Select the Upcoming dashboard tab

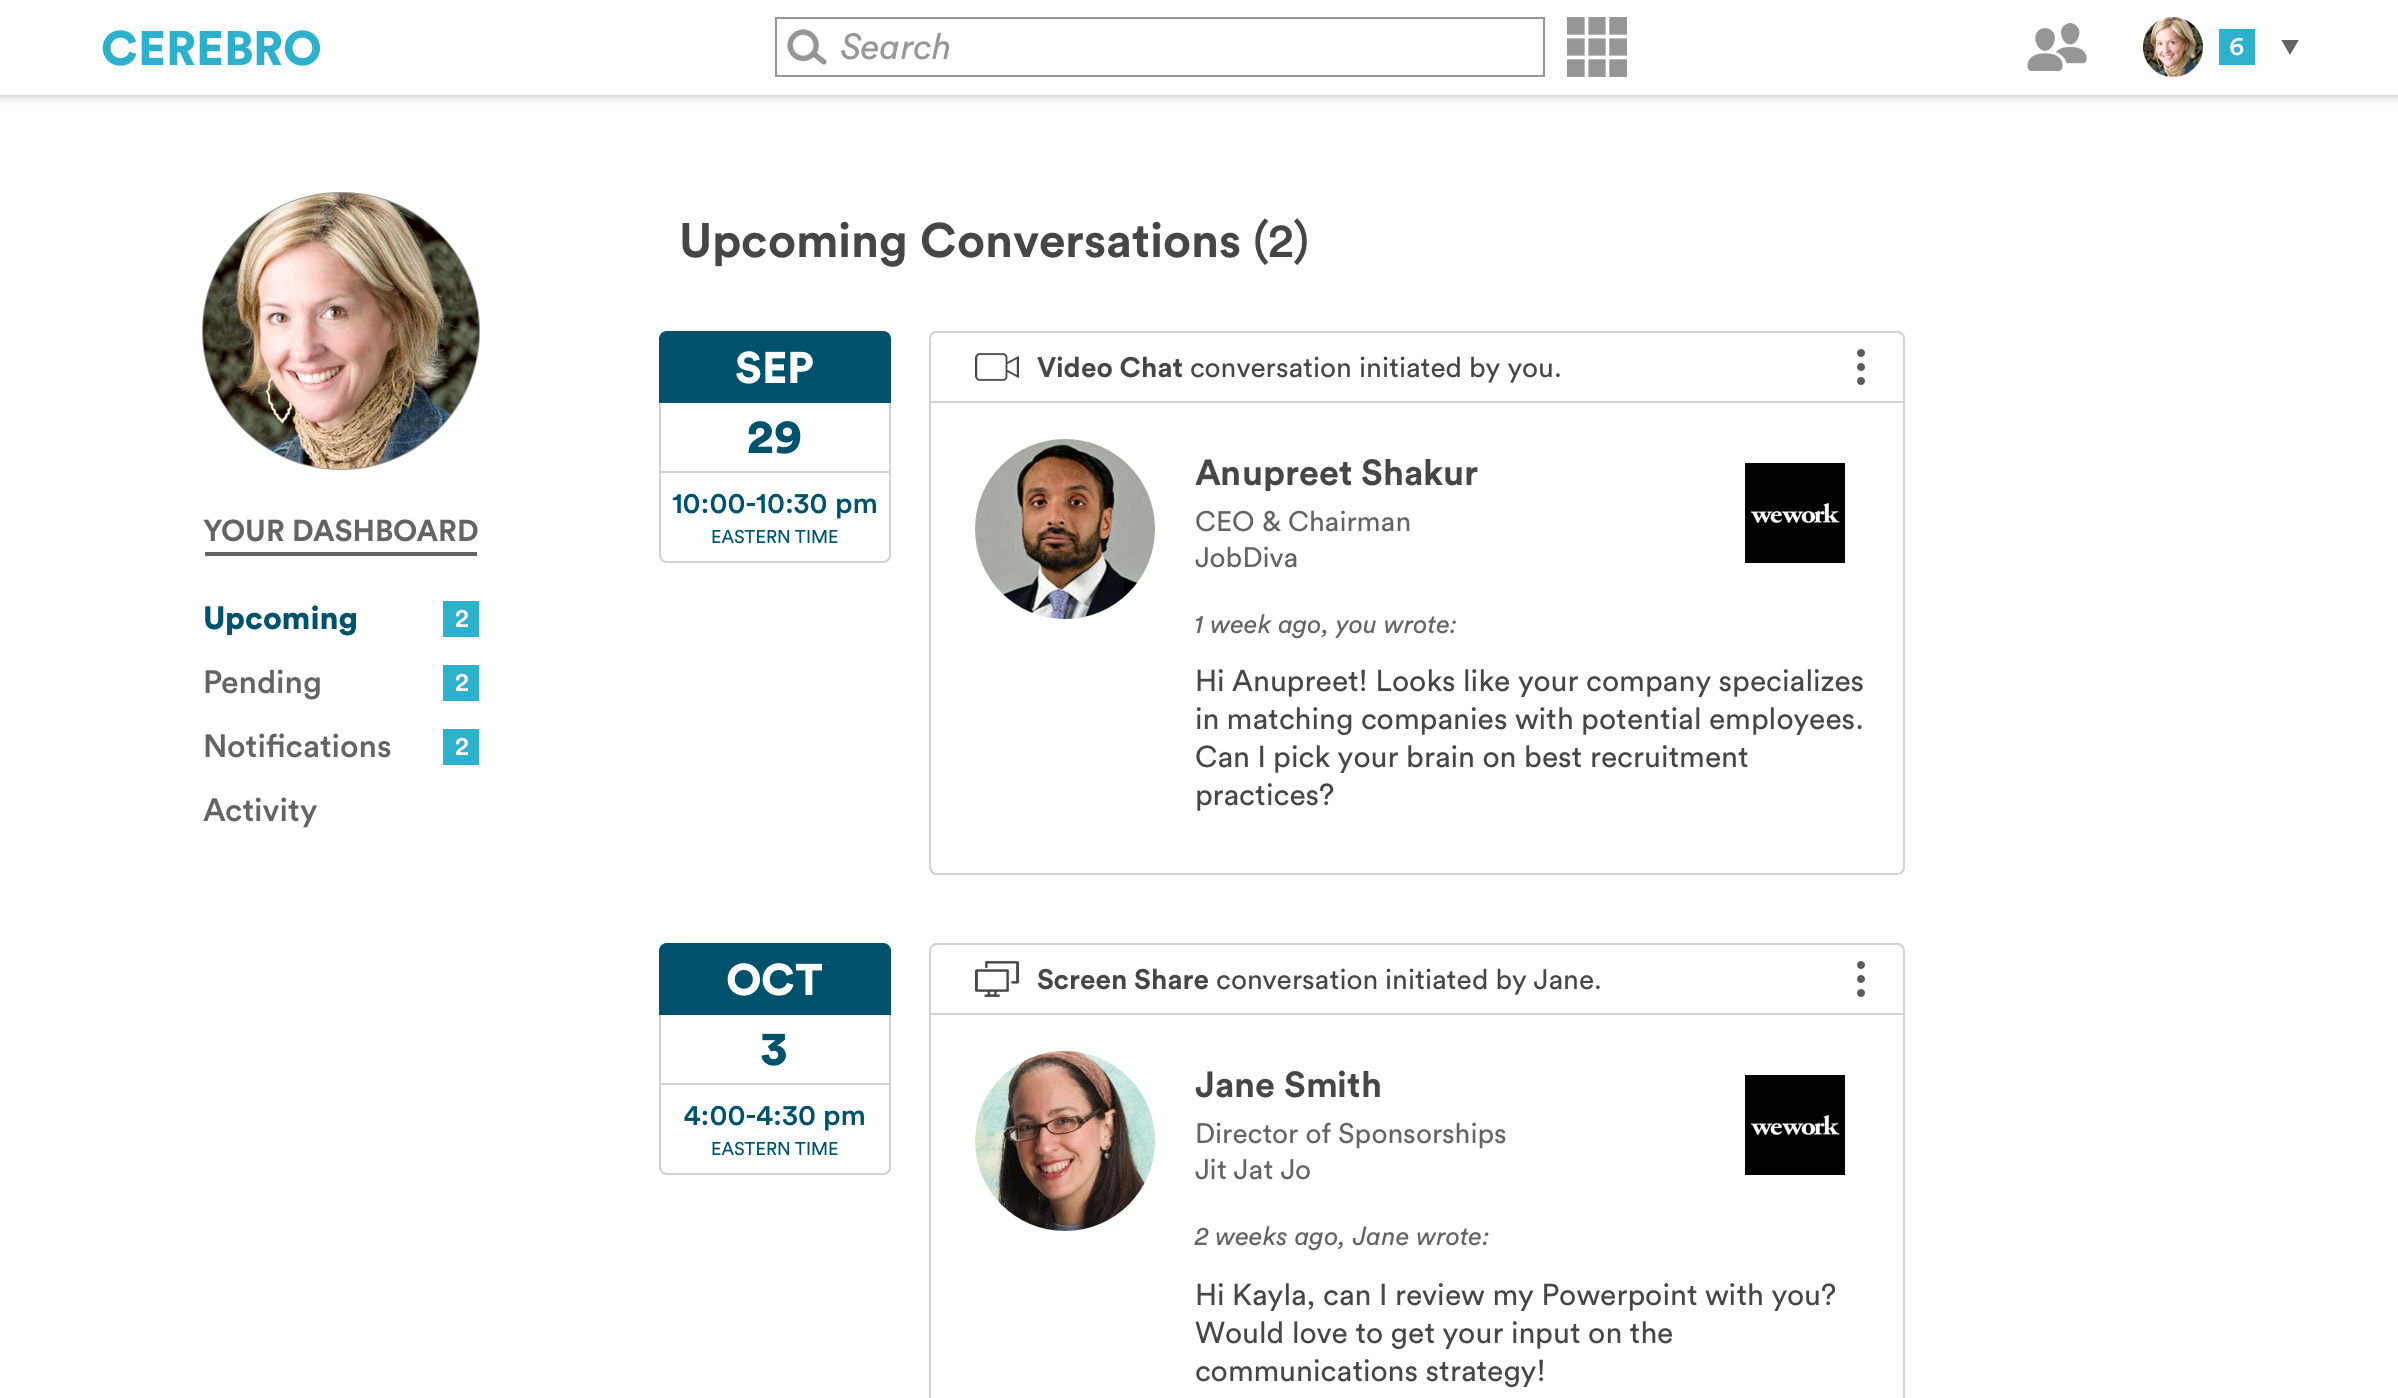pos(280,618)
